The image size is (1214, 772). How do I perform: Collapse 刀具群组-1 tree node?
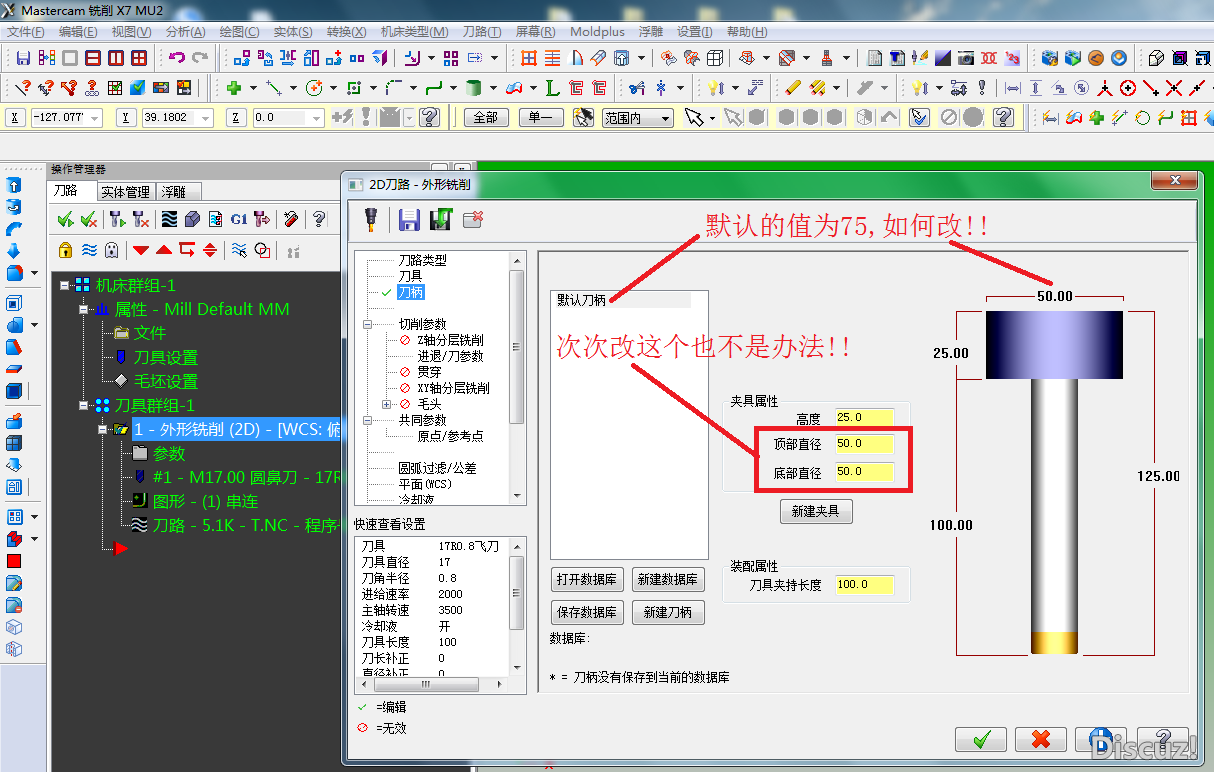point(83,405)
